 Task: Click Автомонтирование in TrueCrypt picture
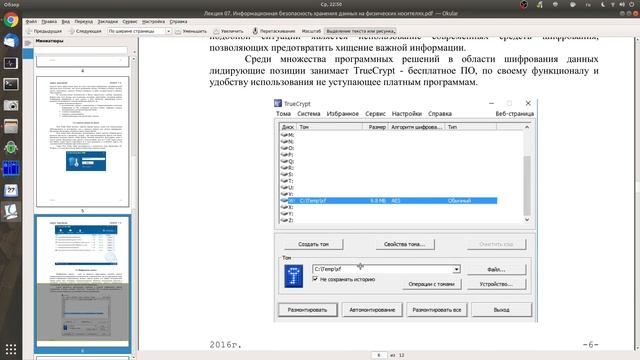pyautogui.click(x=372, y=310)
